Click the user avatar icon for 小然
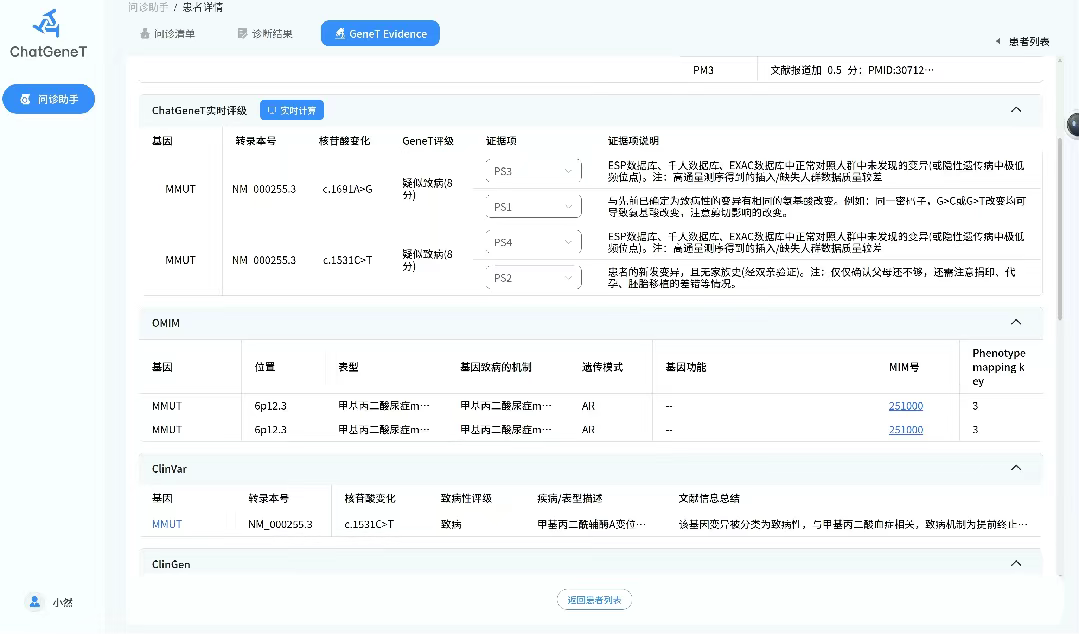The width and height of the screenshot is (1080, 635). (x=35, y=601)
